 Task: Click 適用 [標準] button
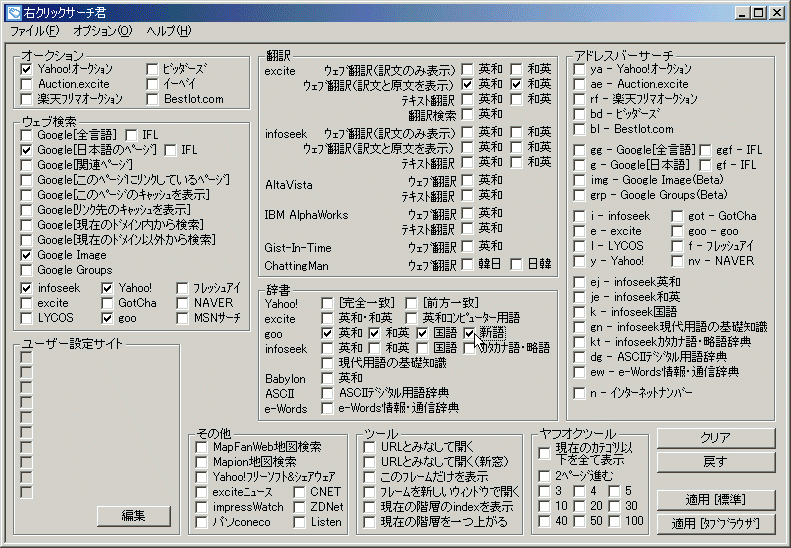pos(716,500)
